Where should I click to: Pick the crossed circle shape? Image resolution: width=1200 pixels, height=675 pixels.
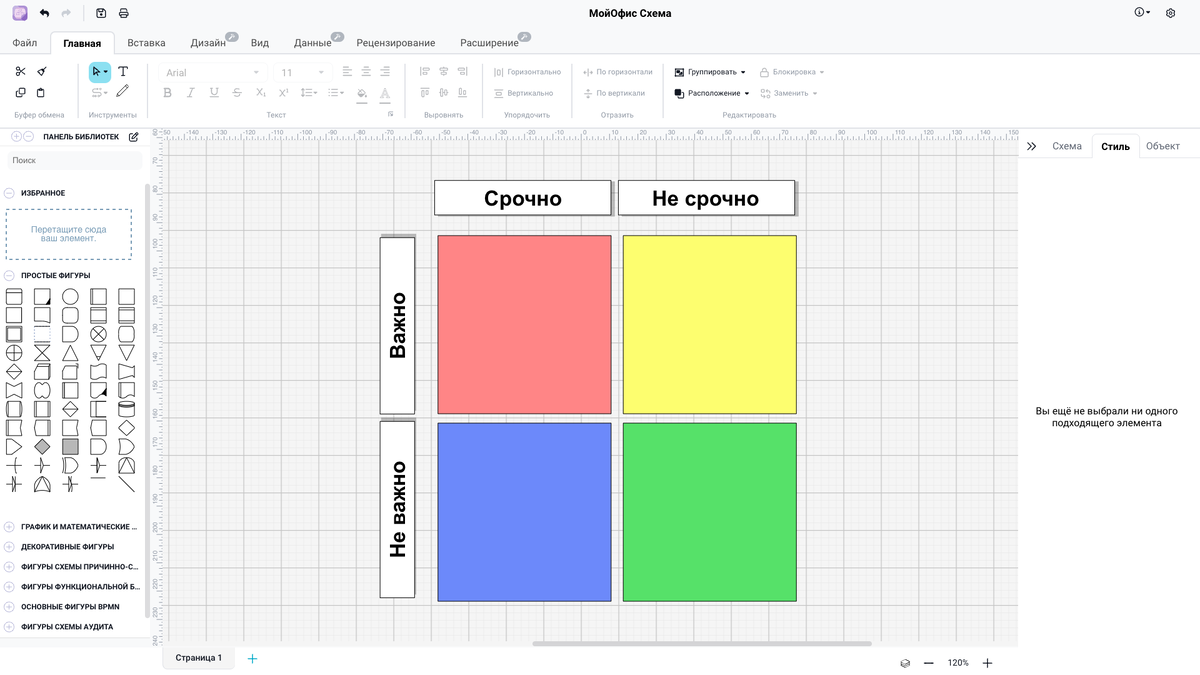click(98, 334)
